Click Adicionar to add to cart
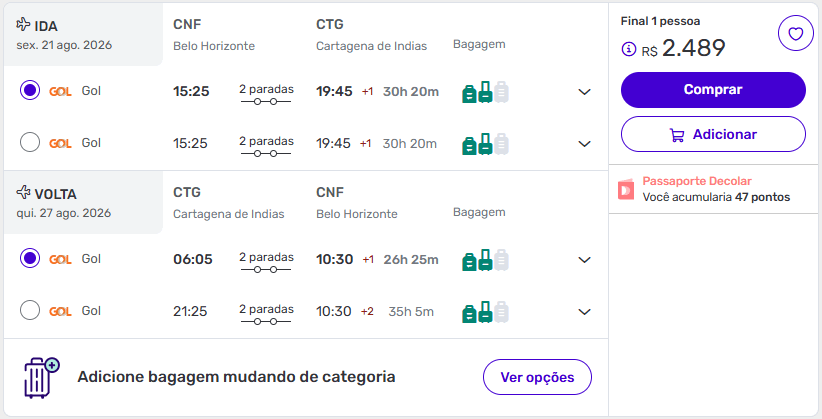This screenshot has width=822, height=419. [713, 134]
